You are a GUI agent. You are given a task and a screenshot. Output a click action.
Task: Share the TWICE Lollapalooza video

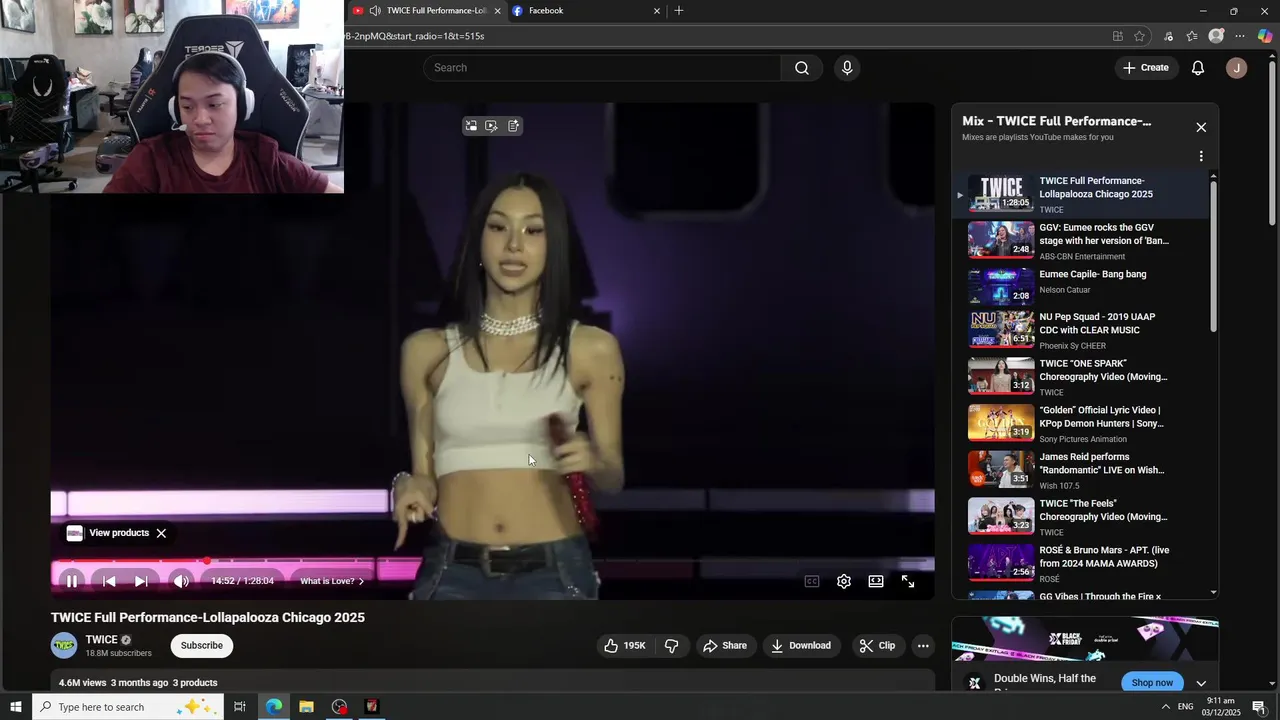[725, 646]
